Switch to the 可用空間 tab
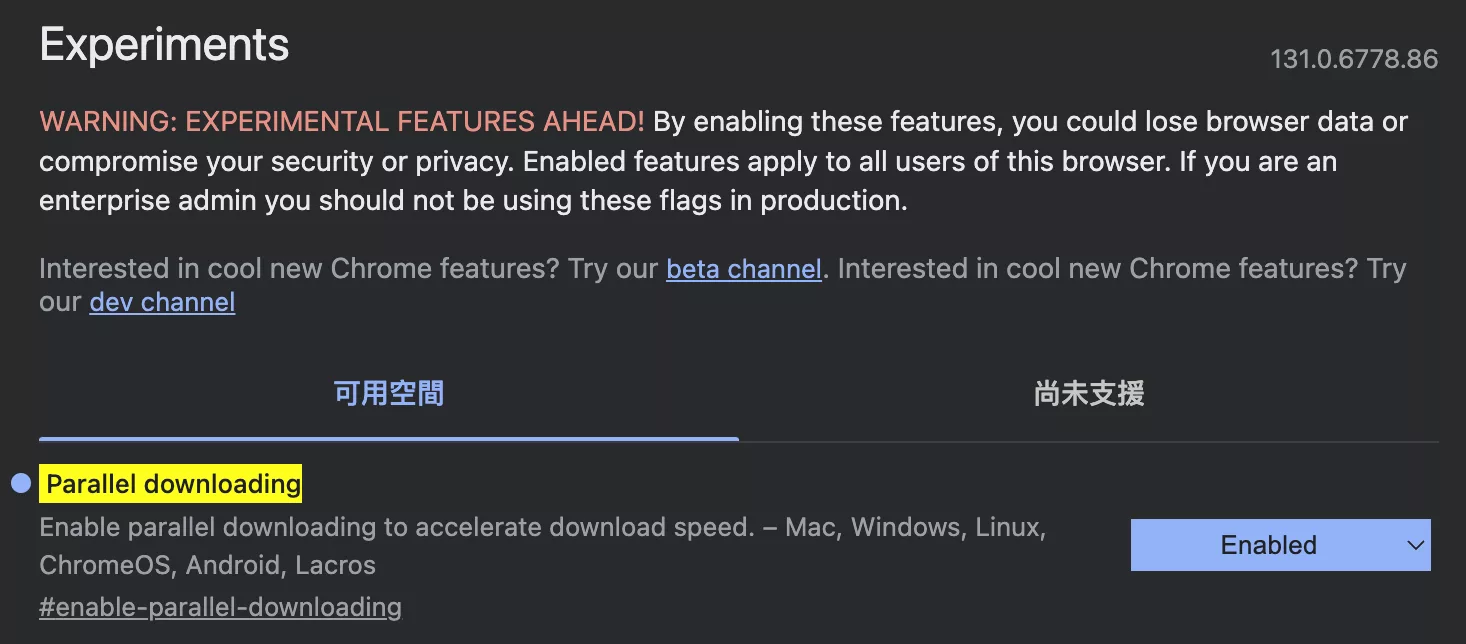 tap(389, 394)
